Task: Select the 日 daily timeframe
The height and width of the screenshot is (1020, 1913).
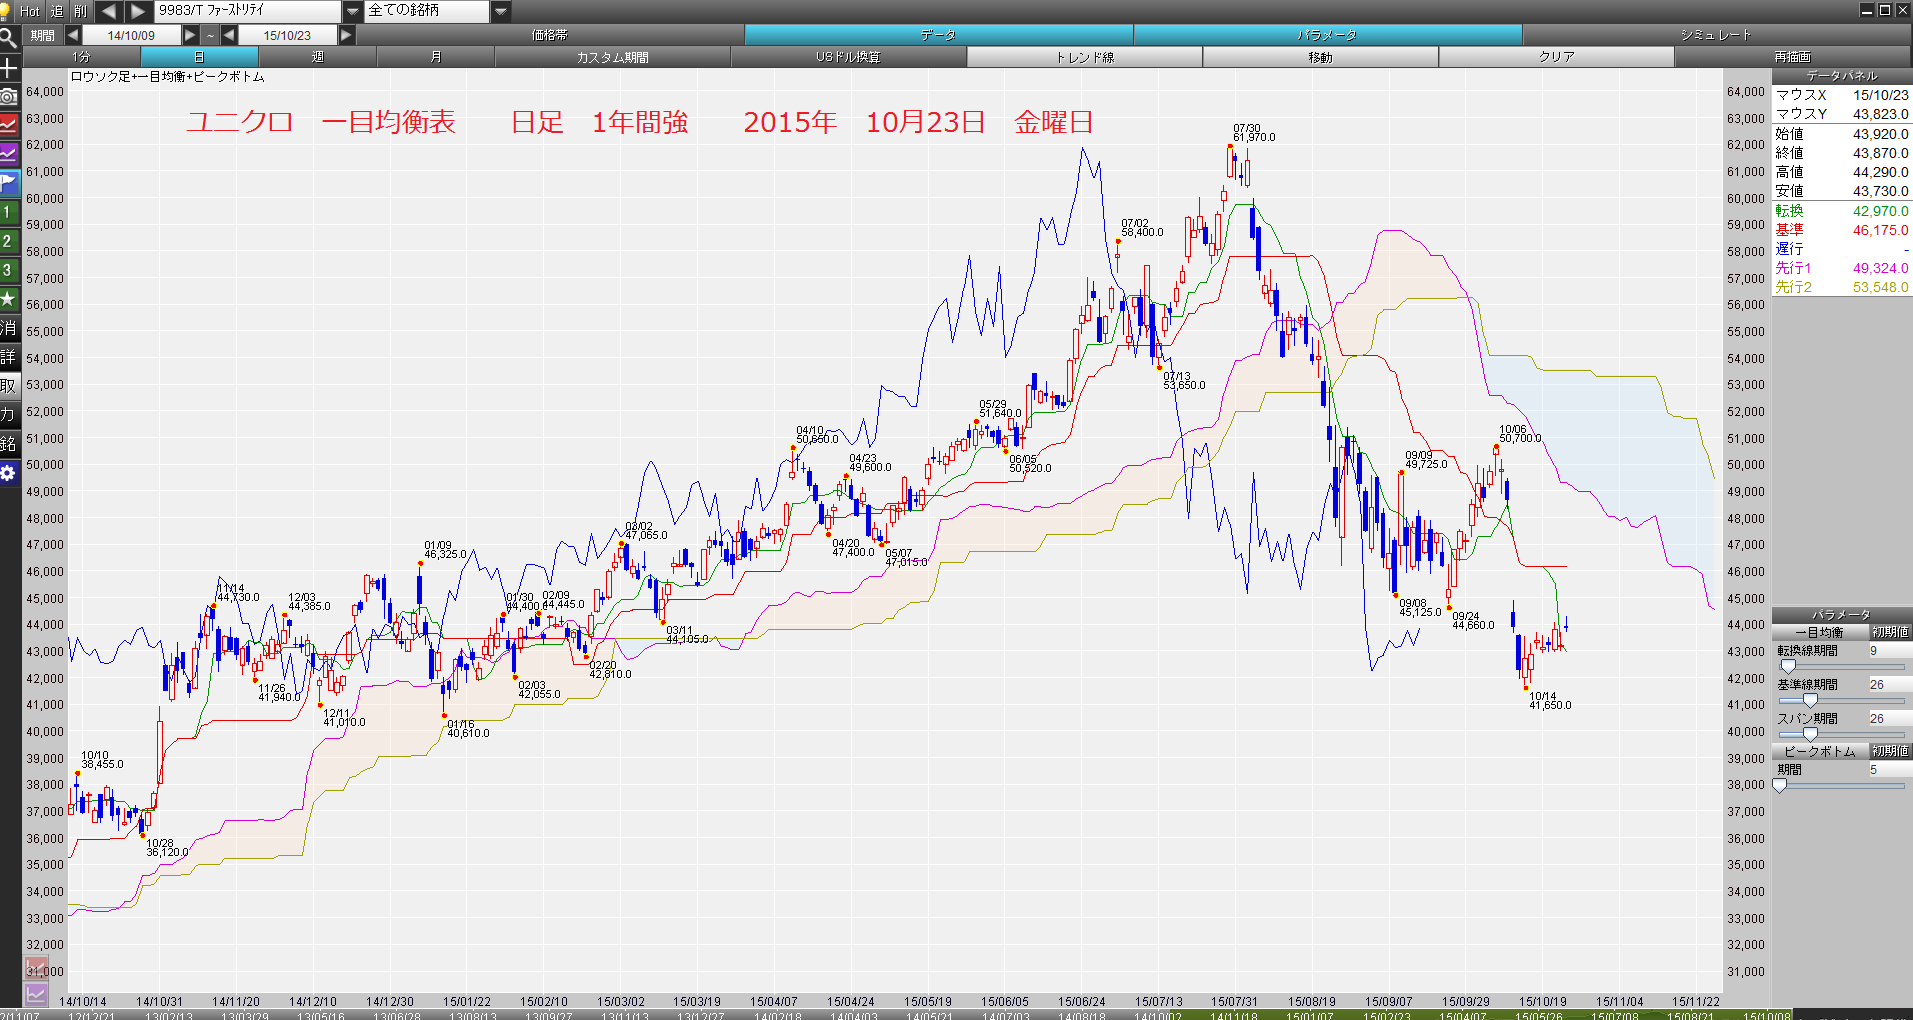Action: 199,57
